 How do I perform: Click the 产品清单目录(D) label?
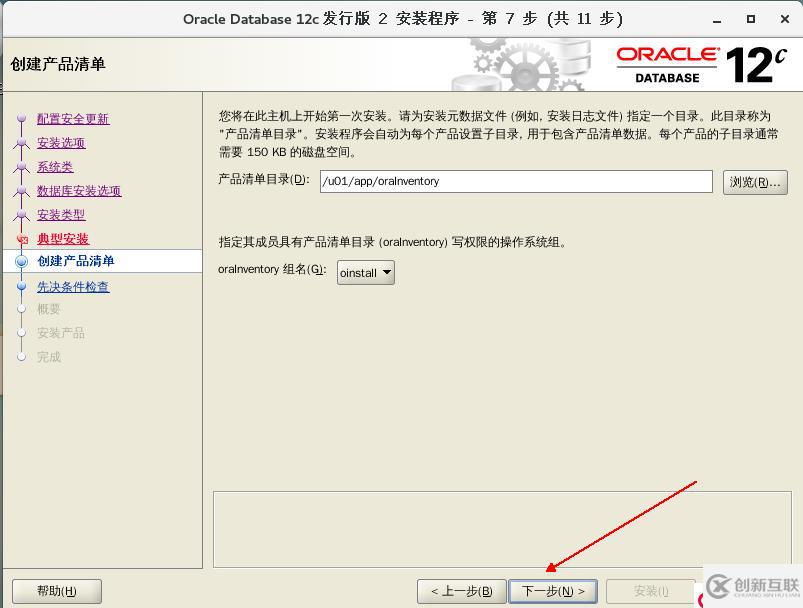click(x=264, y=179)
